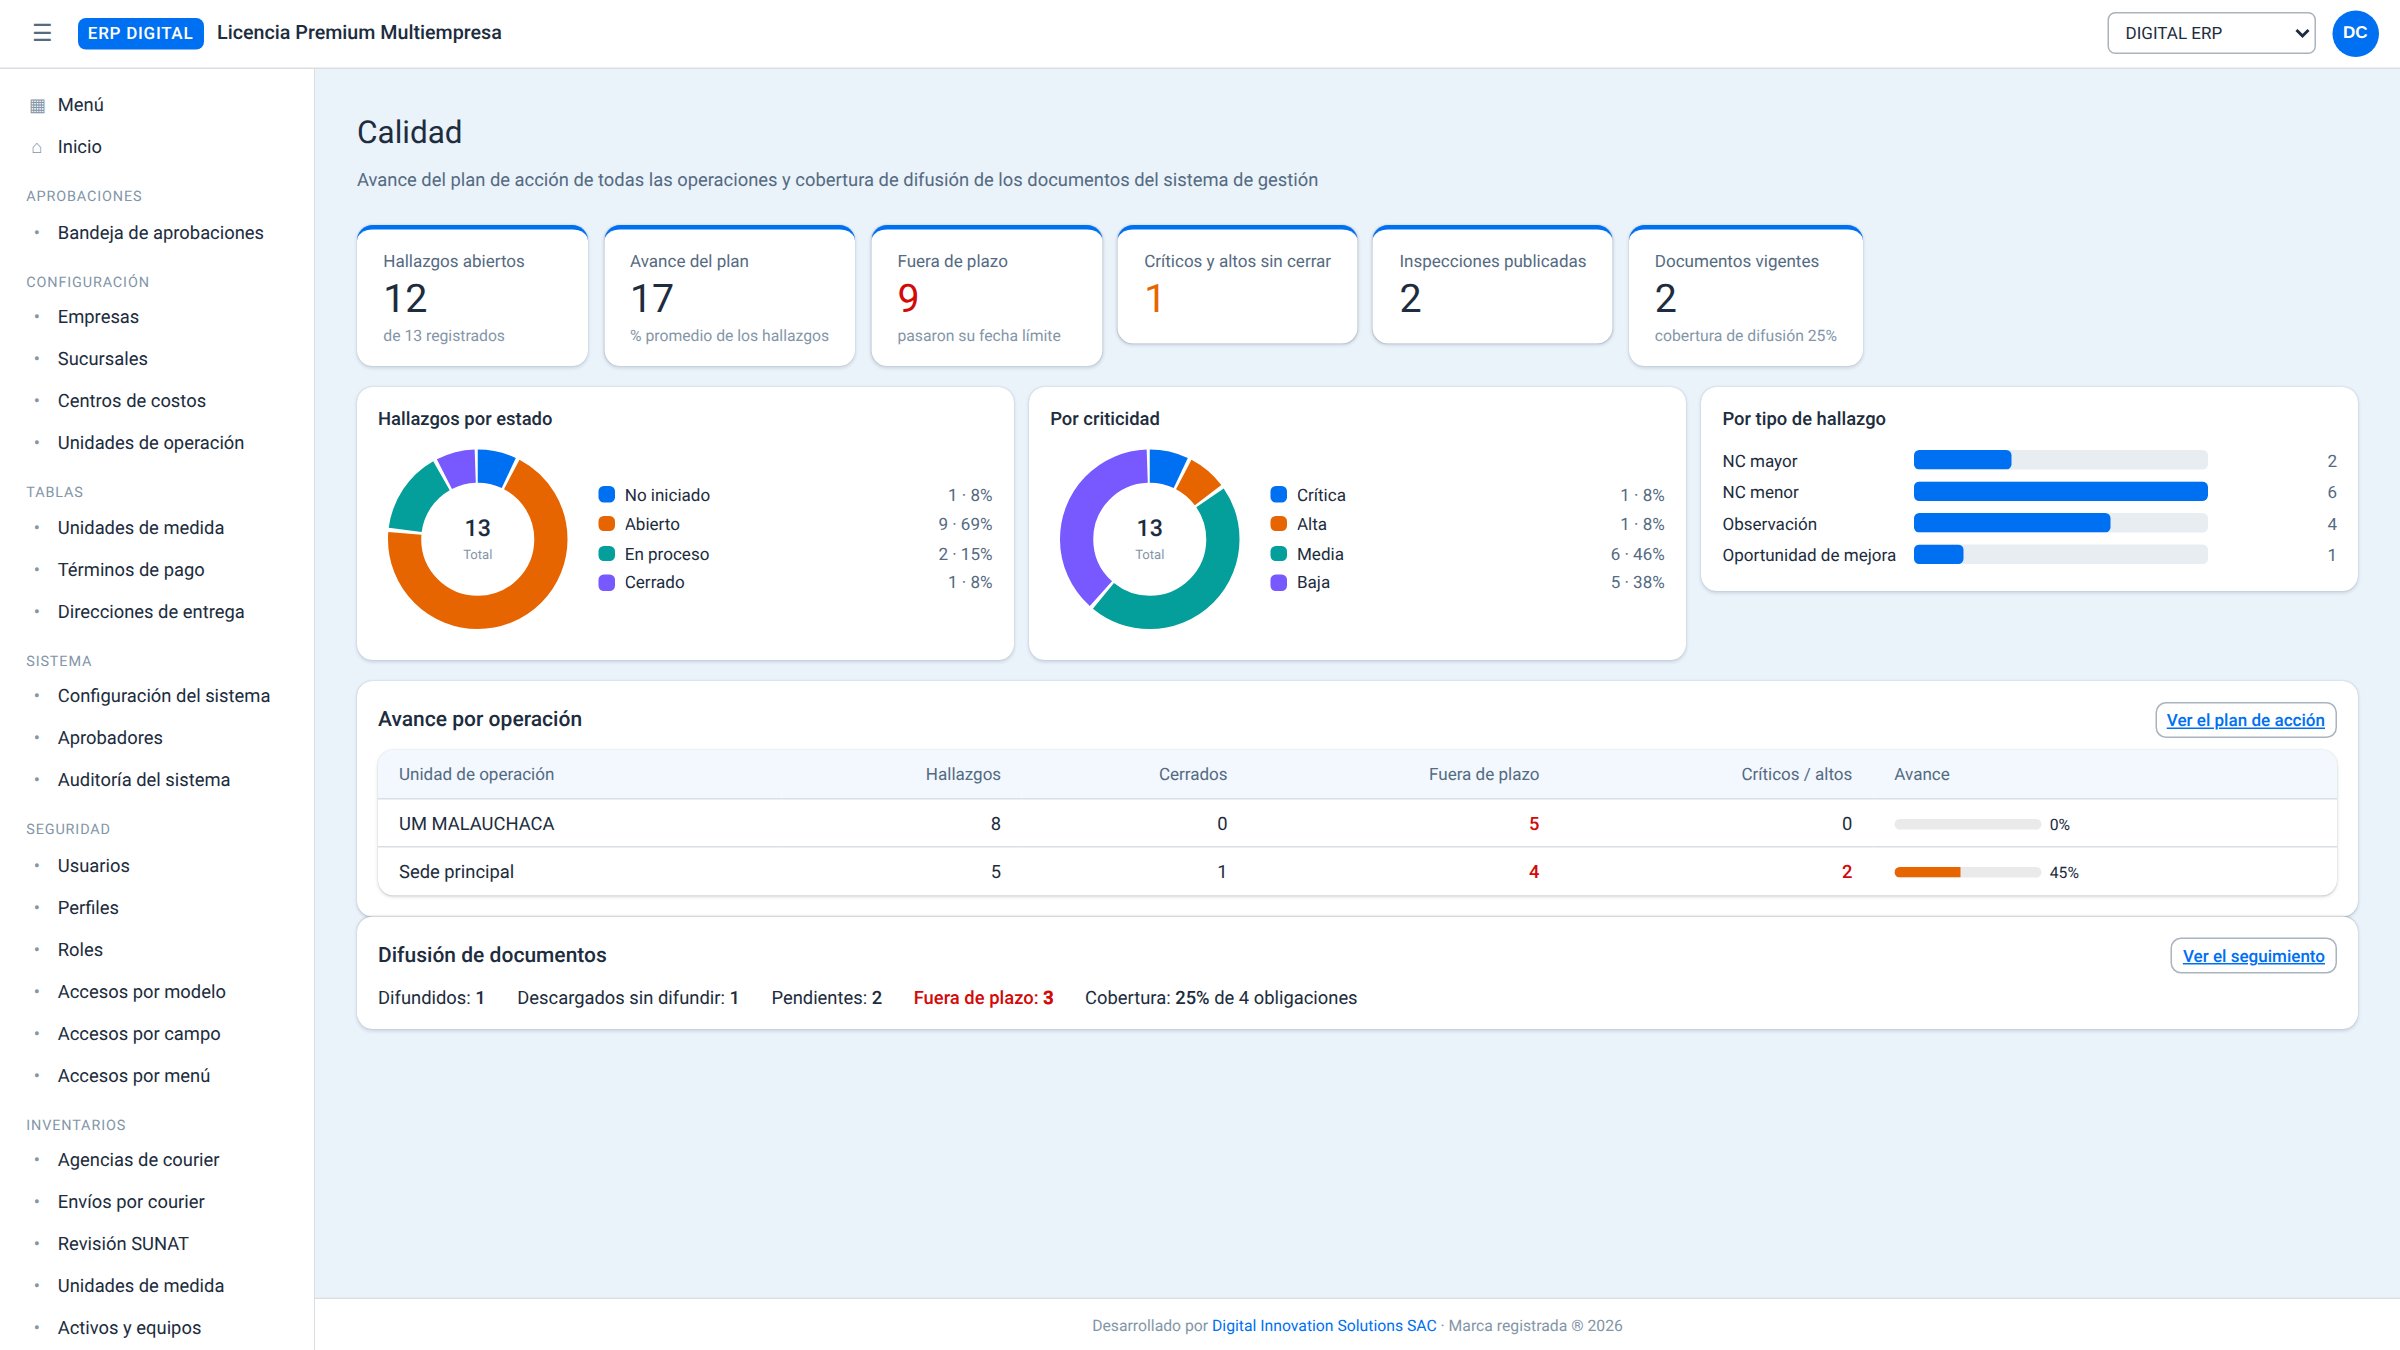Image resolution: width=2400 pixels, height=1350 pixels.
Task: Open Accesos por modelo
Action: (x=141, y=992)
